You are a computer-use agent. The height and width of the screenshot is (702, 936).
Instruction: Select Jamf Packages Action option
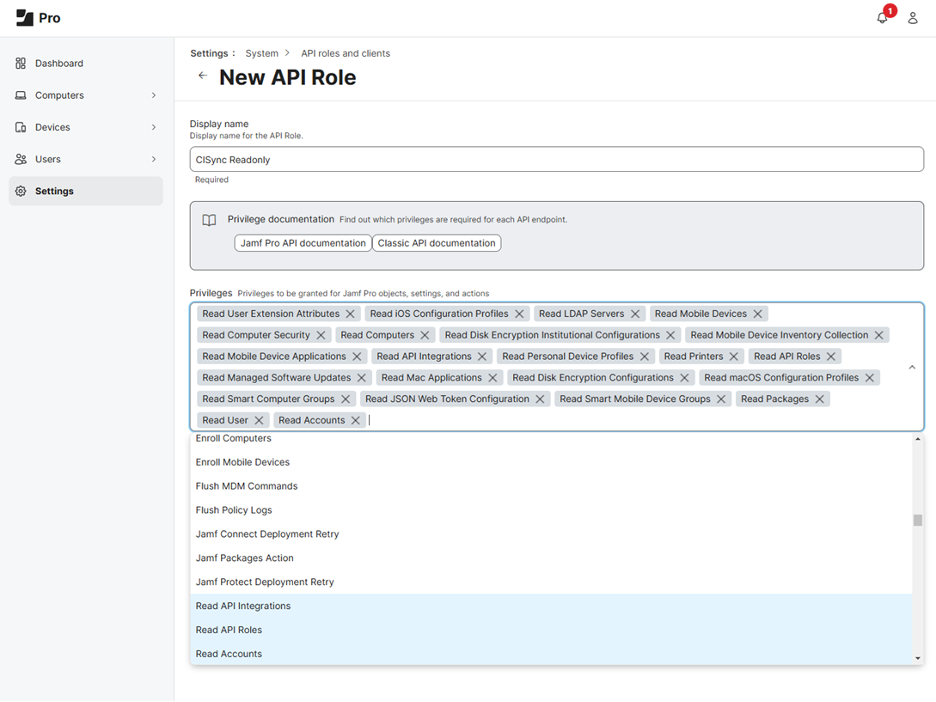(x=551, y=558)
